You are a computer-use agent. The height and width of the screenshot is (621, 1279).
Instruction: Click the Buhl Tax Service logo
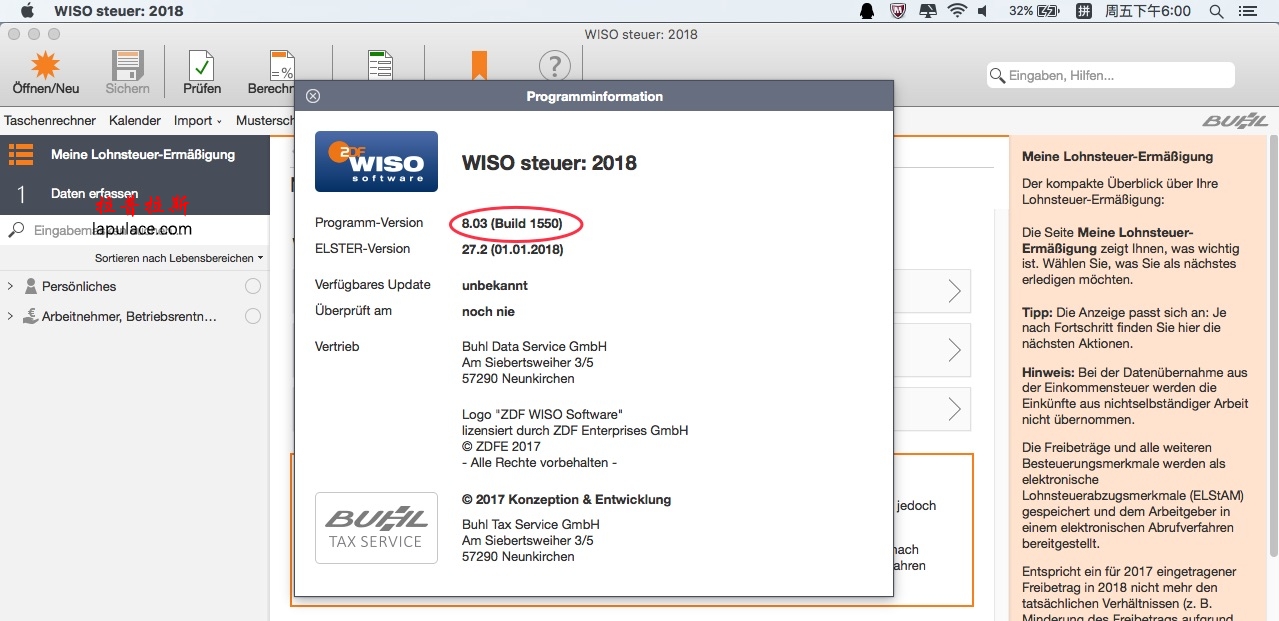(x=376, y=527)
